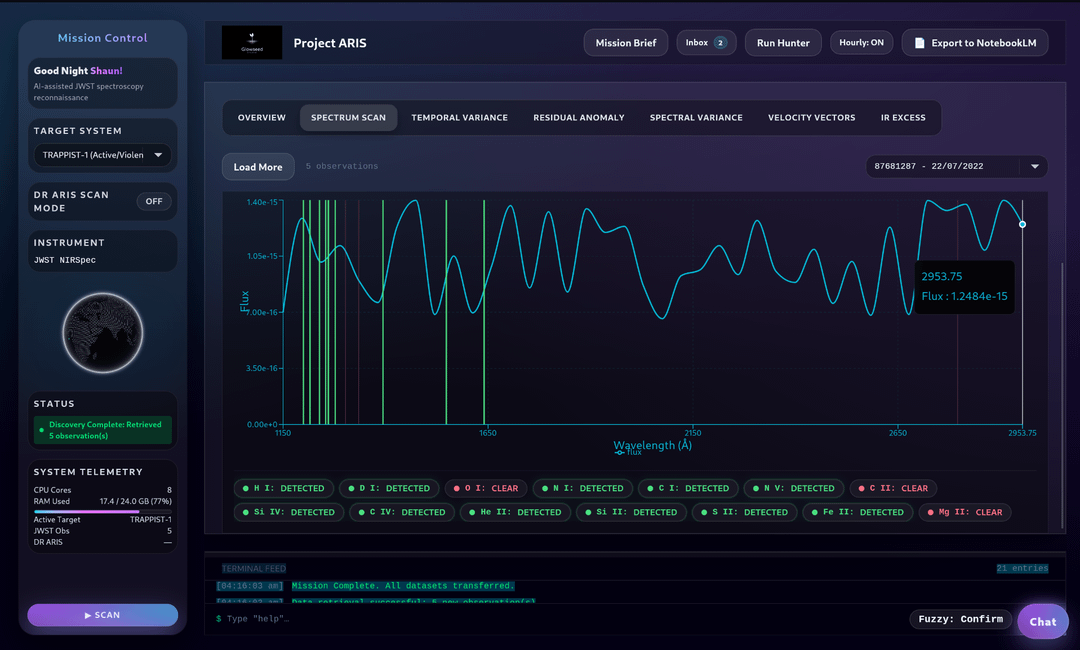Click the Growseed project logo
Screen dimensions: 1080x650
(x=251, y=42)
